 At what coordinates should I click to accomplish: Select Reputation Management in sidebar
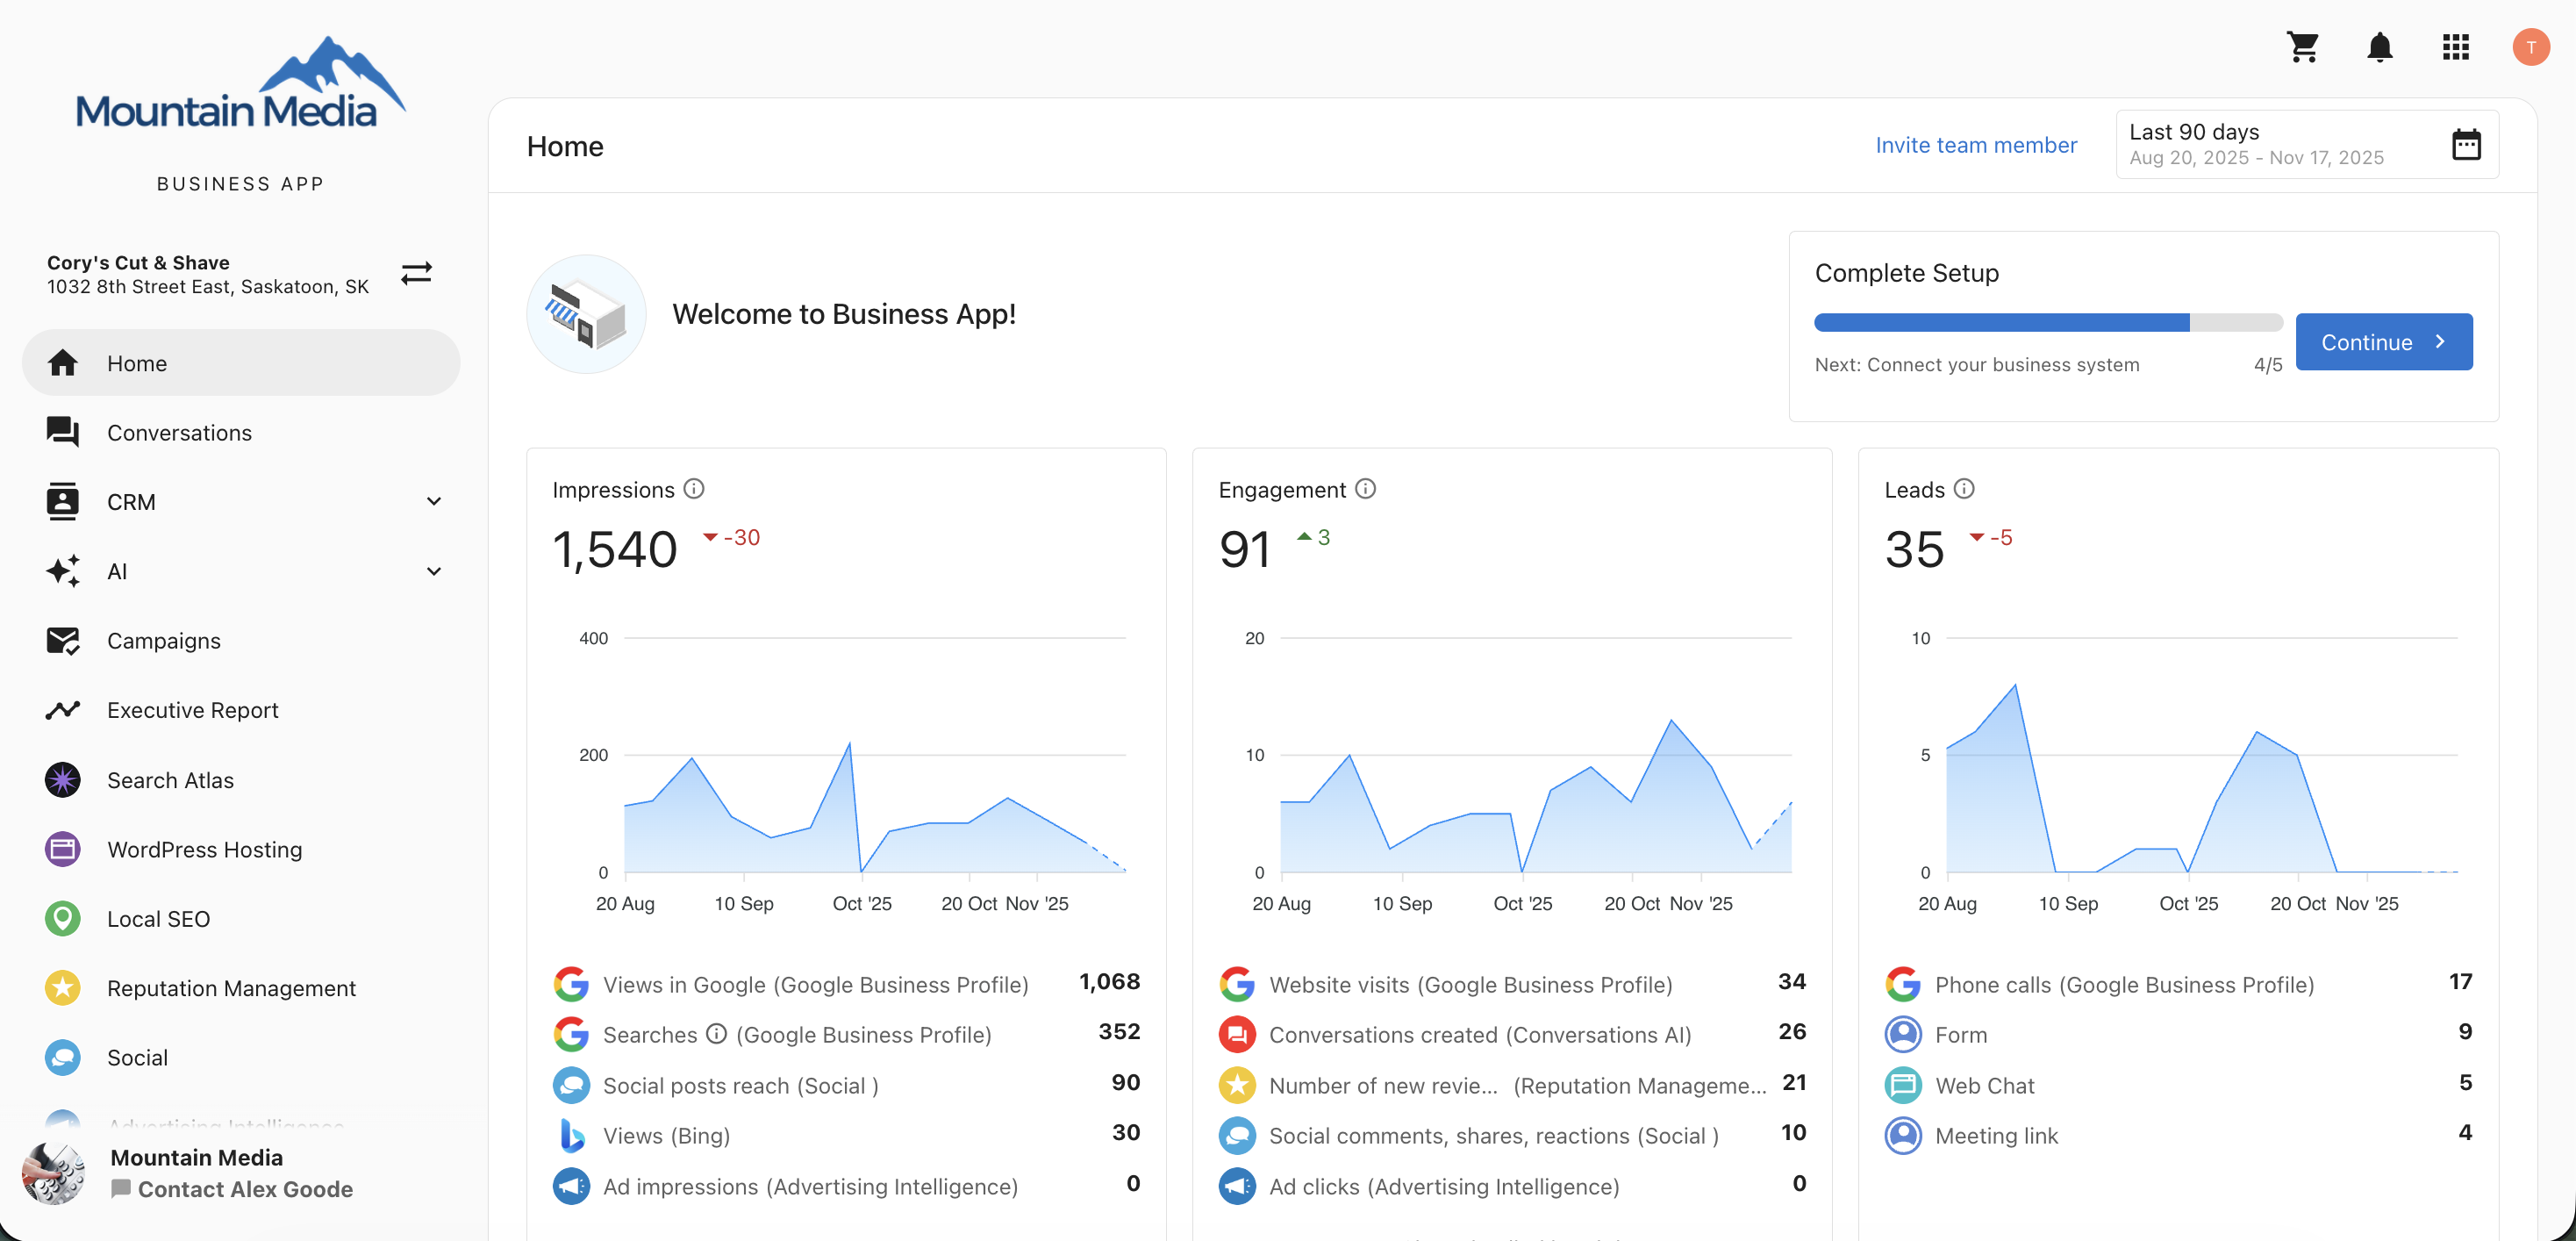pos(231,988)
